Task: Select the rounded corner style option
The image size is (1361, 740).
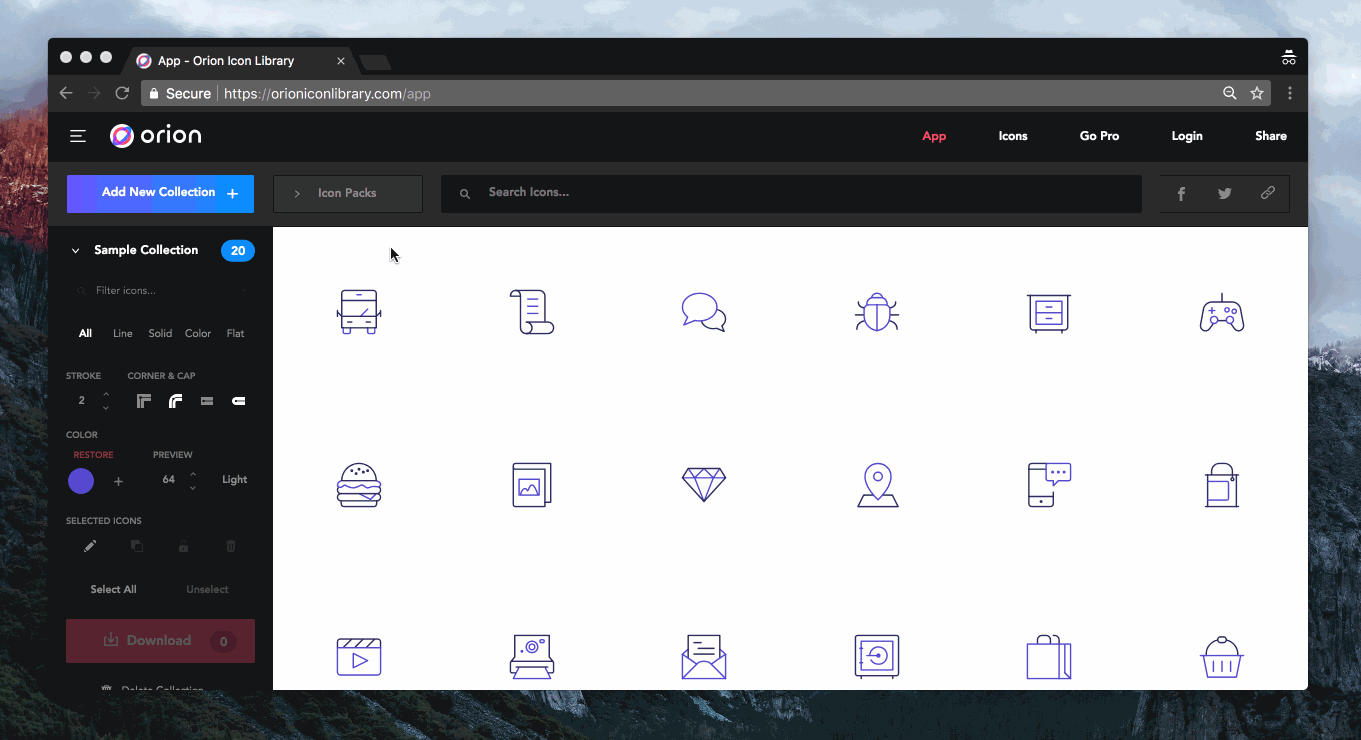Action: [x=175, y=400]
